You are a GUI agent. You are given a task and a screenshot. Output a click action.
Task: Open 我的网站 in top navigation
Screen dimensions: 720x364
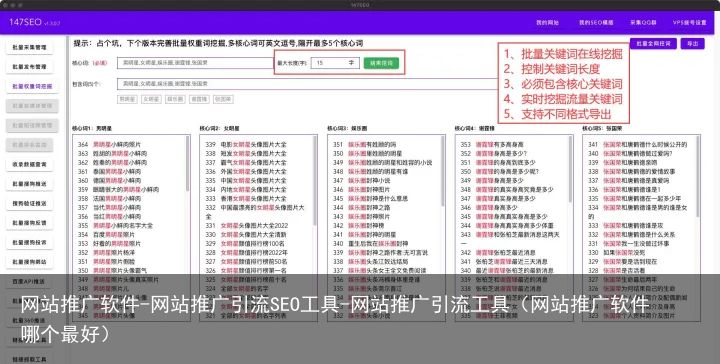click(x=547, y=22)
